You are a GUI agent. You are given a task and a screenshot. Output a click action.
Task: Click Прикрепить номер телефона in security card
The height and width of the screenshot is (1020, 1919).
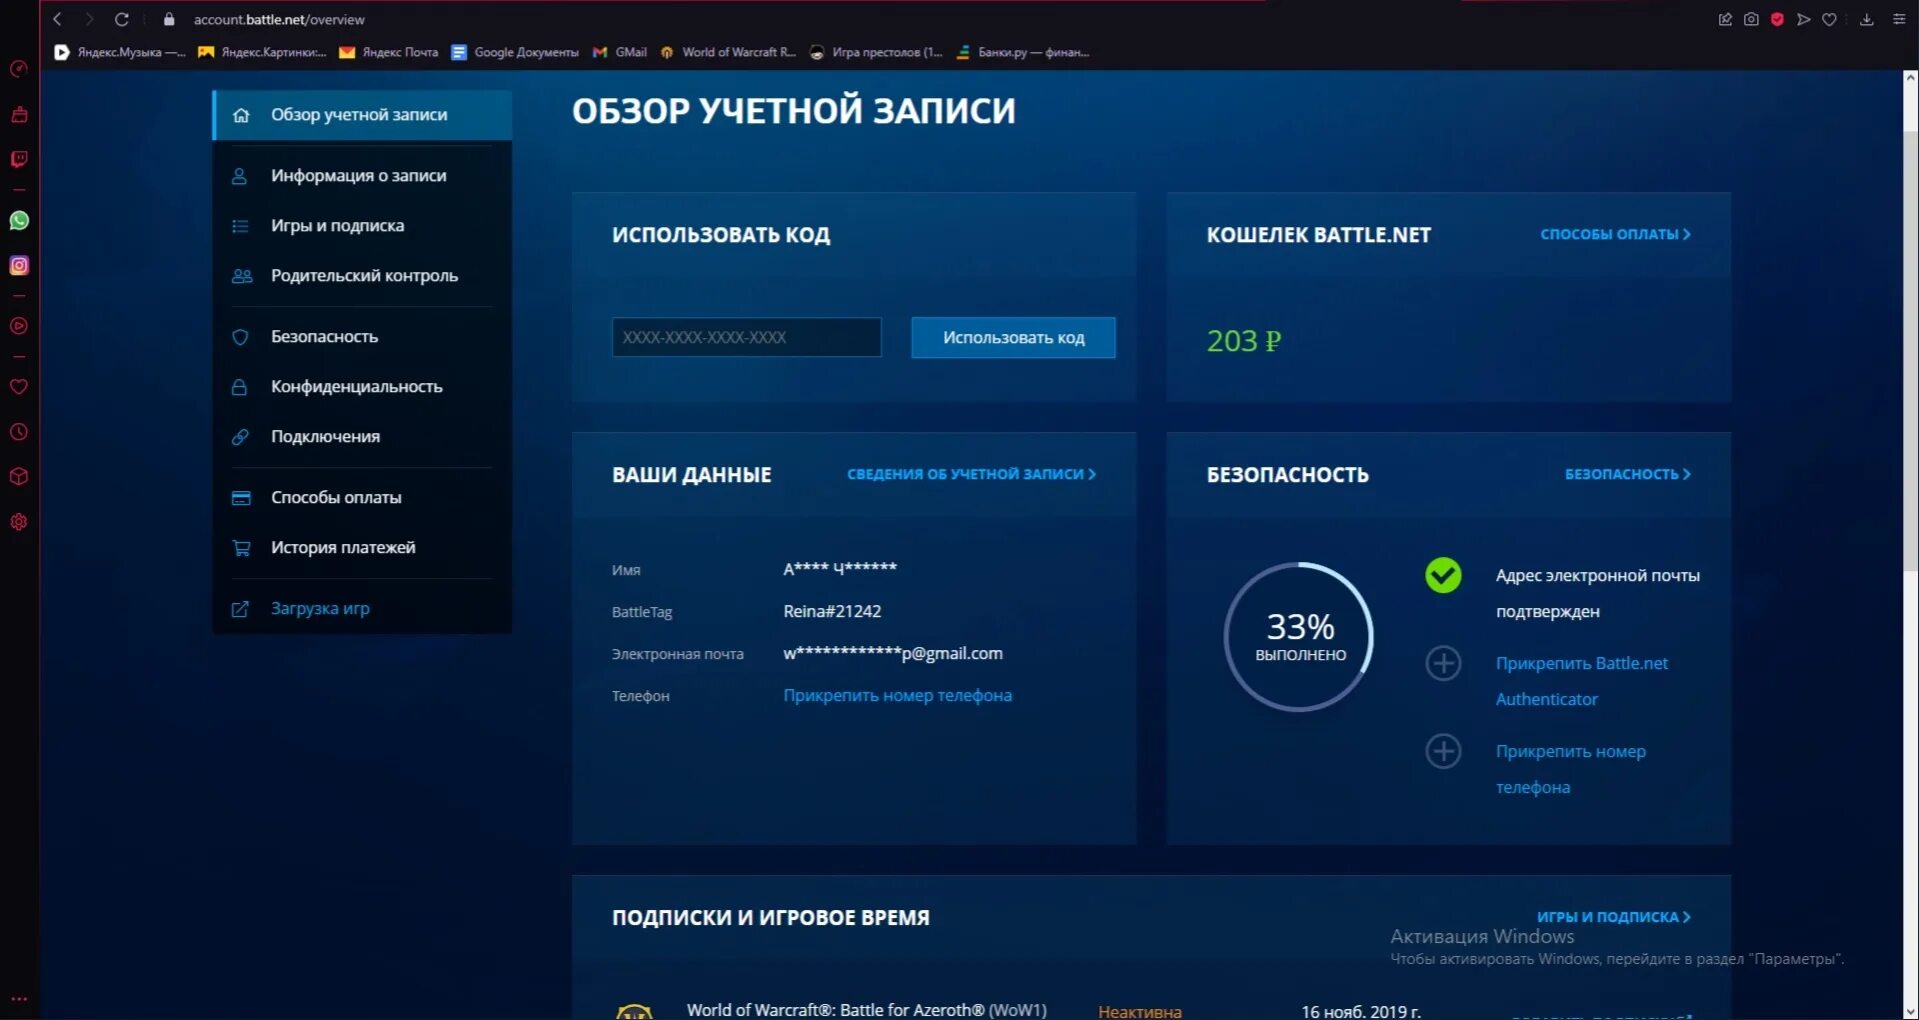1570,769
